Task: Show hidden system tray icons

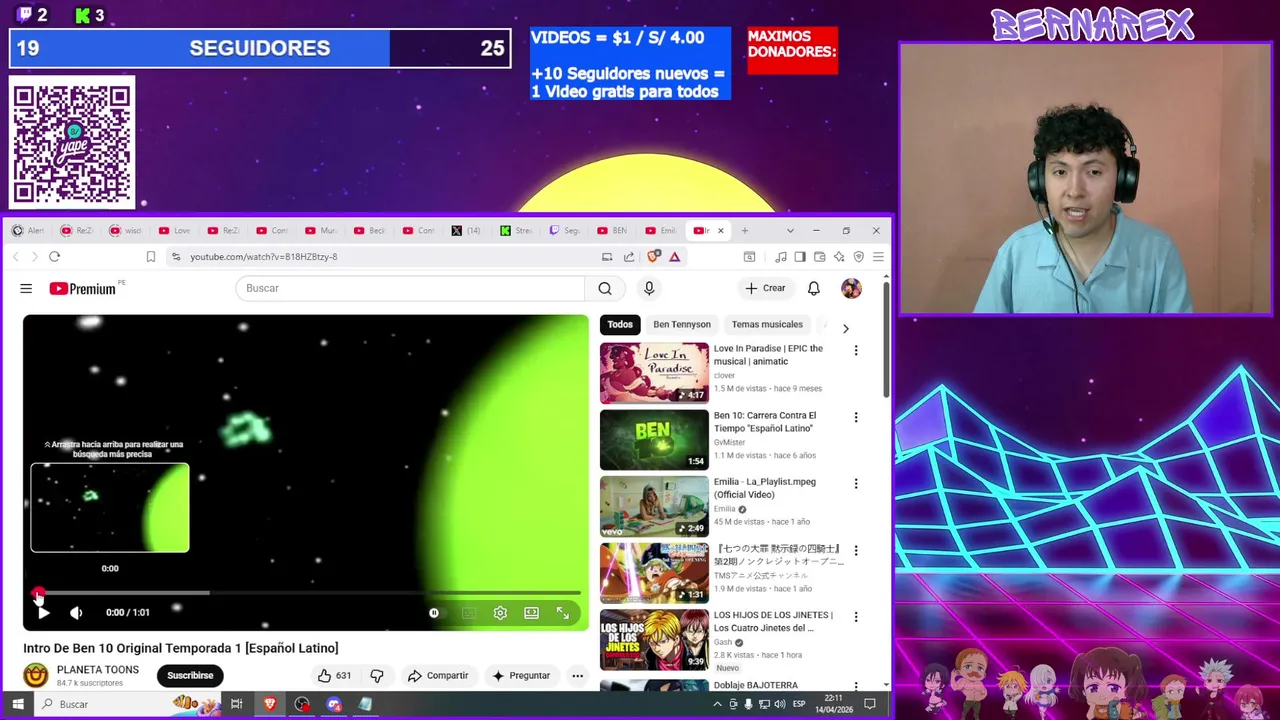Action: 717,704
